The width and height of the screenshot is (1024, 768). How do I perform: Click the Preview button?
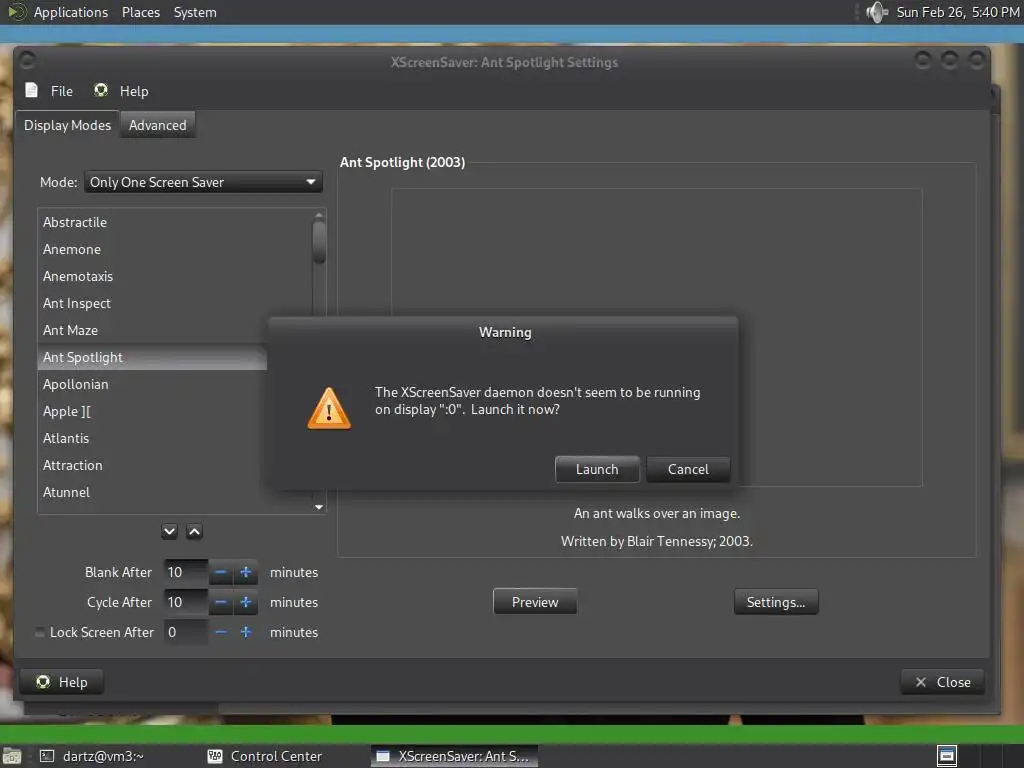[x=535, y=601]
